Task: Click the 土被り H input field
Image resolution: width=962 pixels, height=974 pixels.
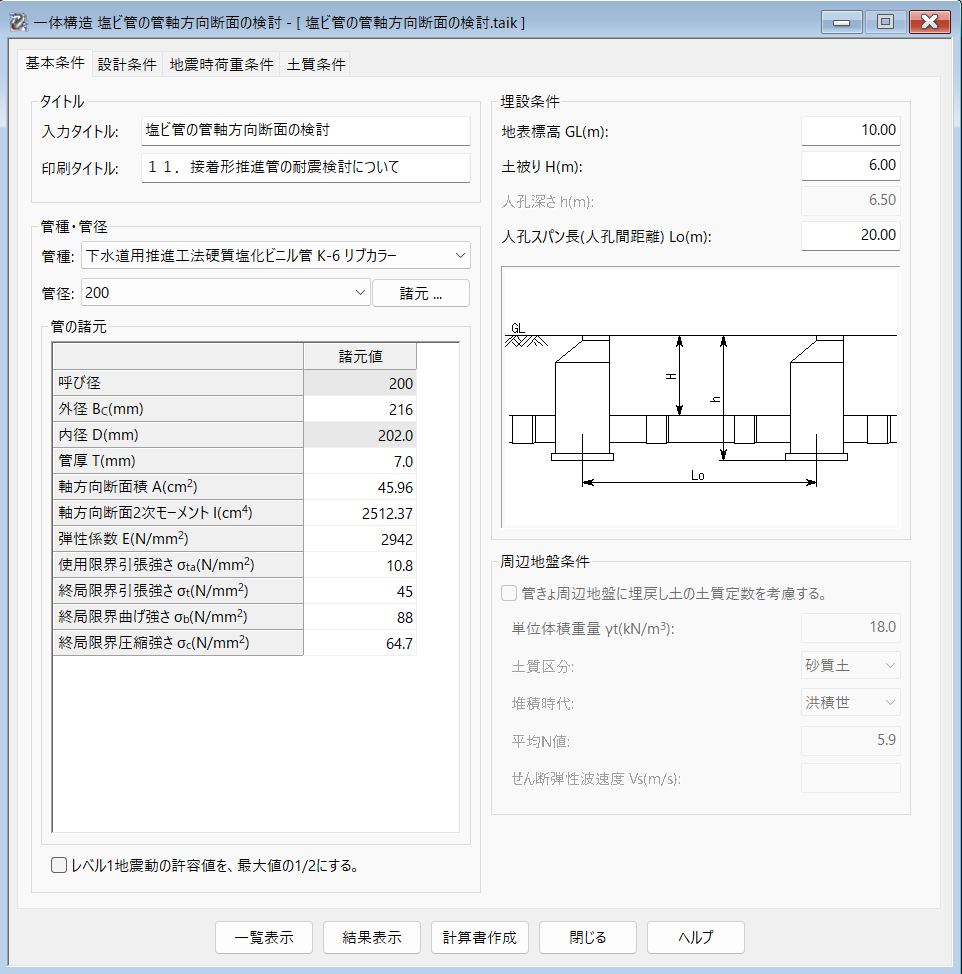Action: click(849, 166)
